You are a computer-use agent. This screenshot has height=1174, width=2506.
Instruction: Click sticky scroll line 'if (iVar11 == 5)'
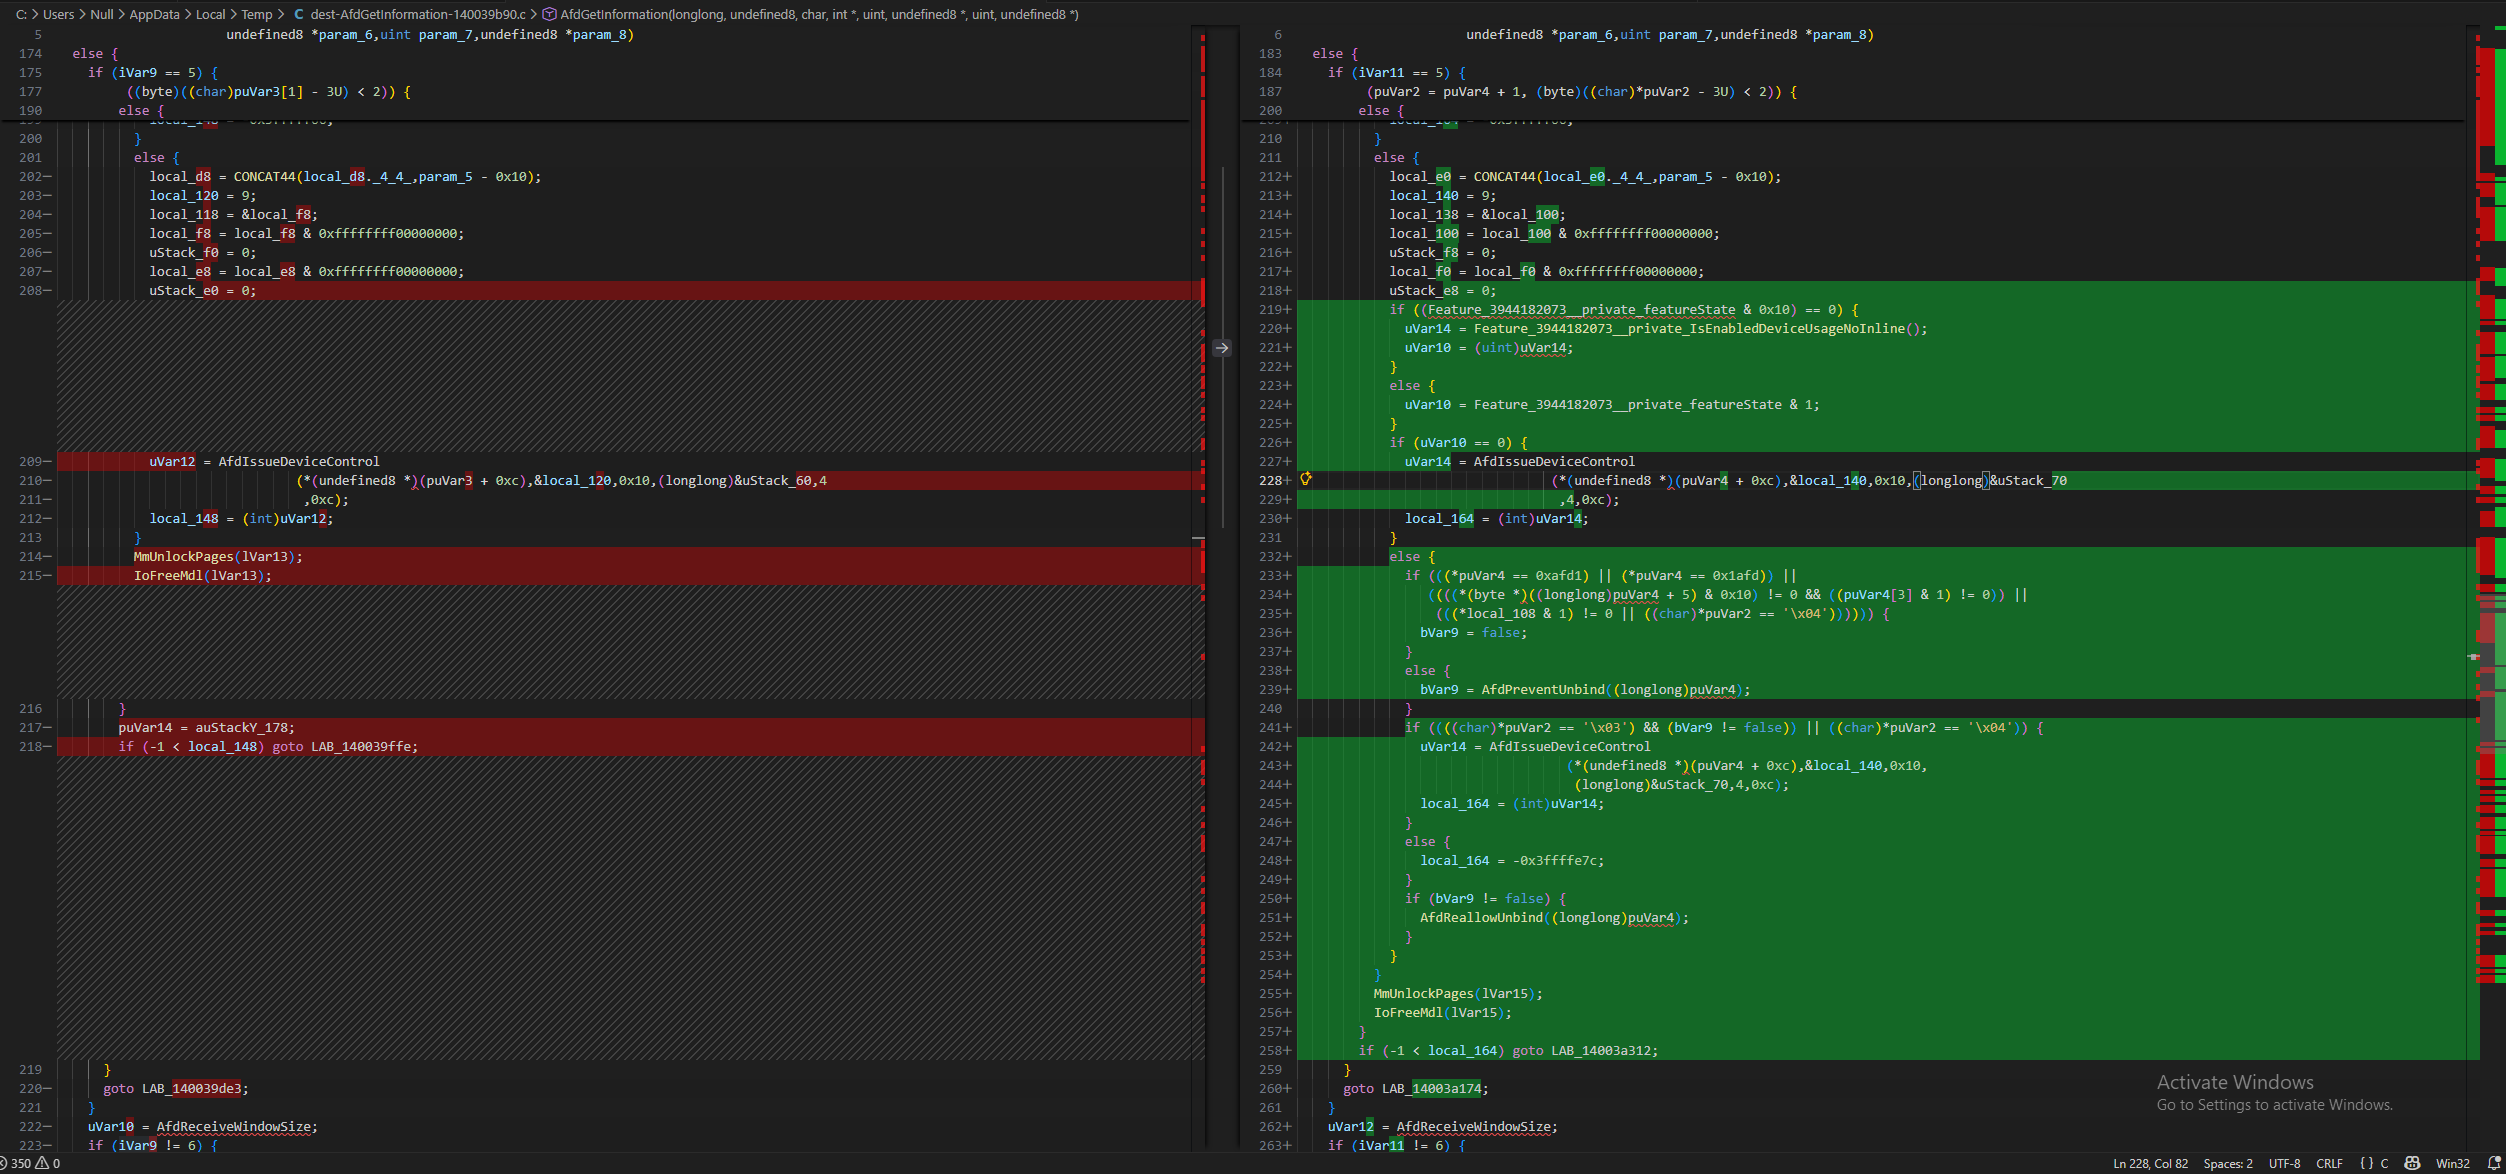(1395, 72)
